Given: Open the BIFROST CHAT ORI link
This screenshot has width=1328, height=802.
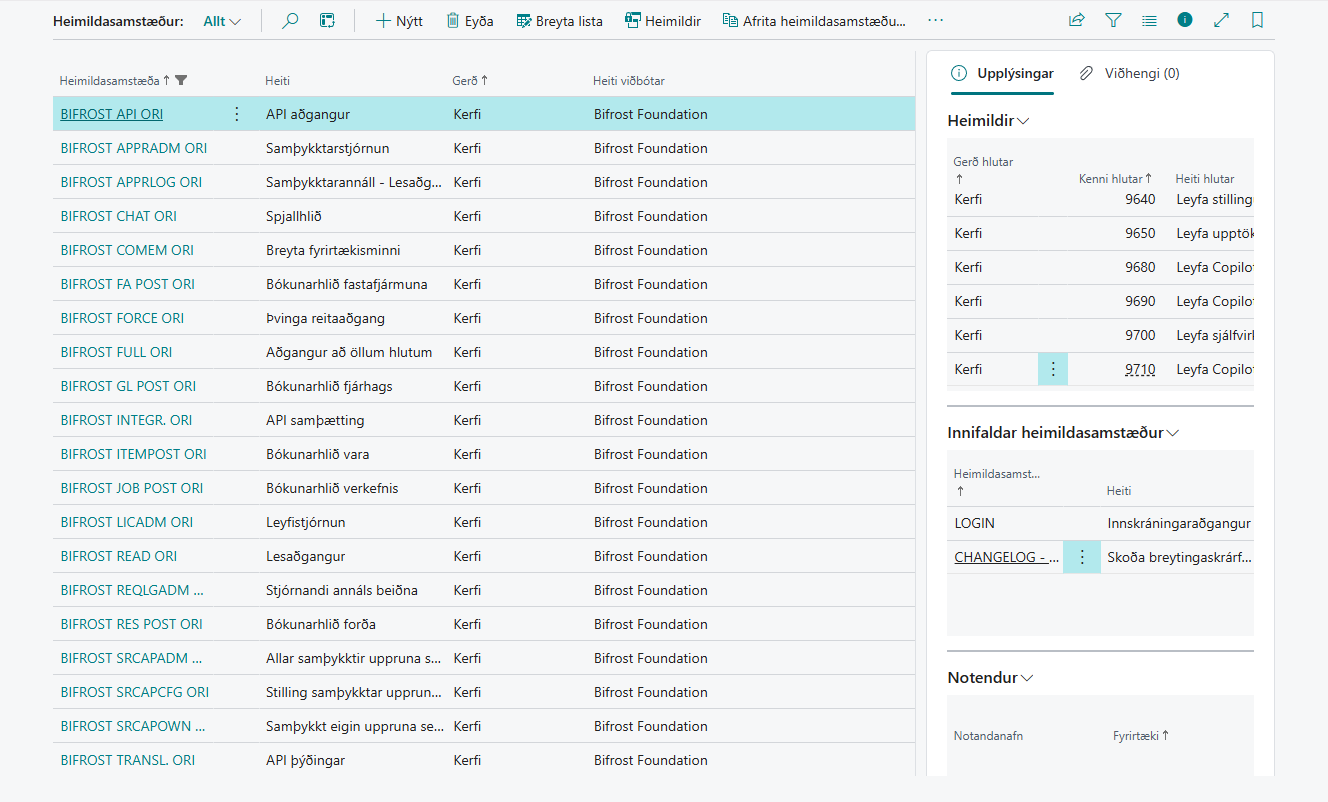Looking at the screenshot, I should pyautogui.click(x=118, y=216).
